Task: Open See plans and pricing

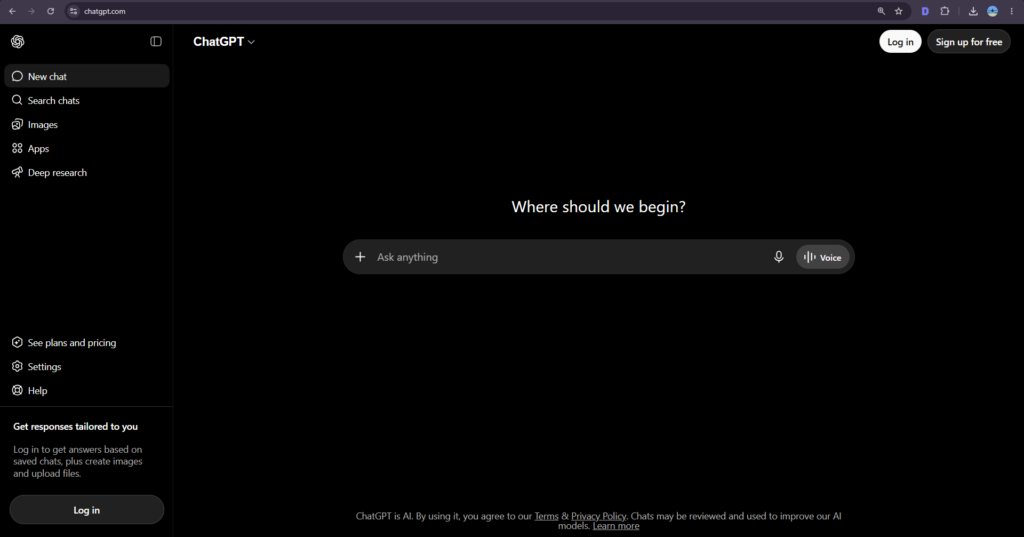Action: (87, 342)
